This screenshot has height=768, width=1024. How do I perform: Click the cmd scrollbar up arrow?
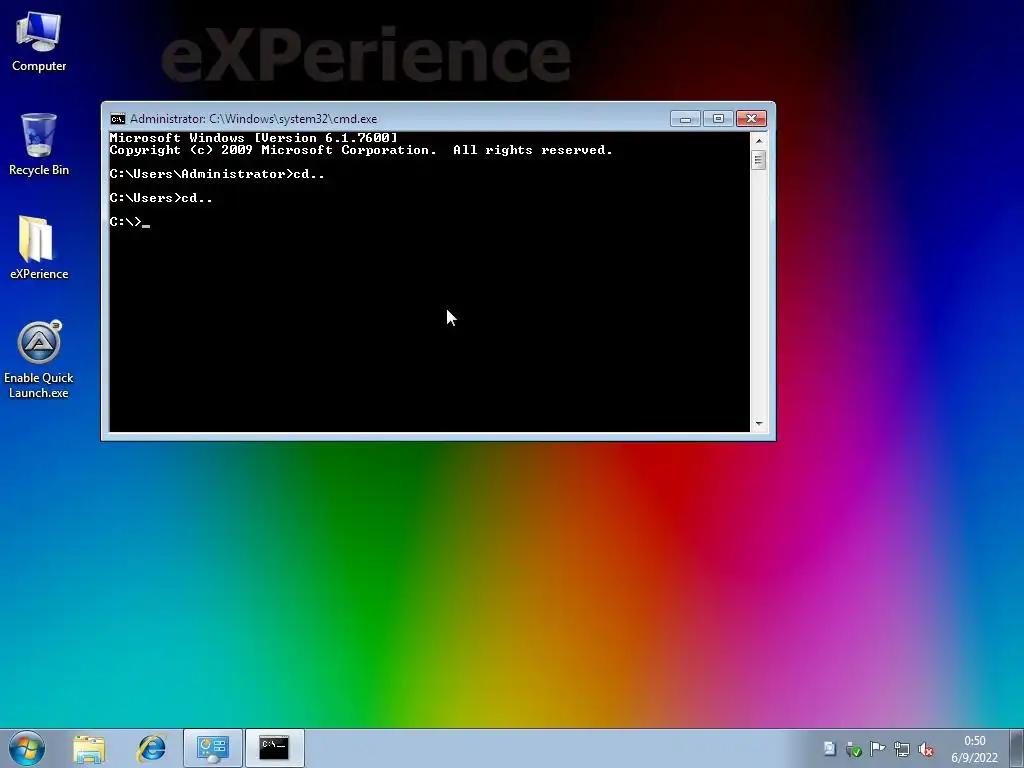pos(758,140)
